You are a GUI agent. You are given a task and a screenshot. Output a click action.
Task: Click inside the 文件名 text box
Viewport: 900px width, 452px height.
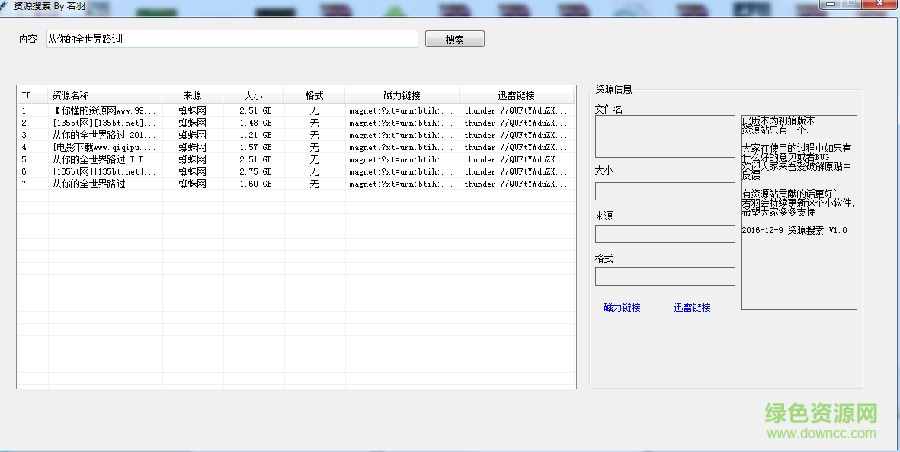pos(665,137)
